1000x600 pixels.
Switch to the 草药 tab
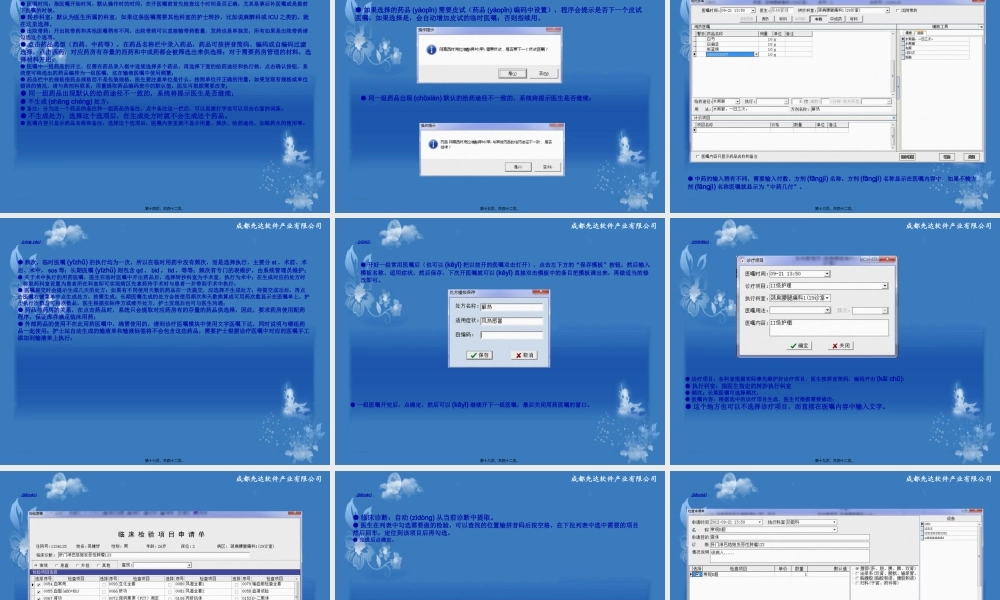point(818,19)
